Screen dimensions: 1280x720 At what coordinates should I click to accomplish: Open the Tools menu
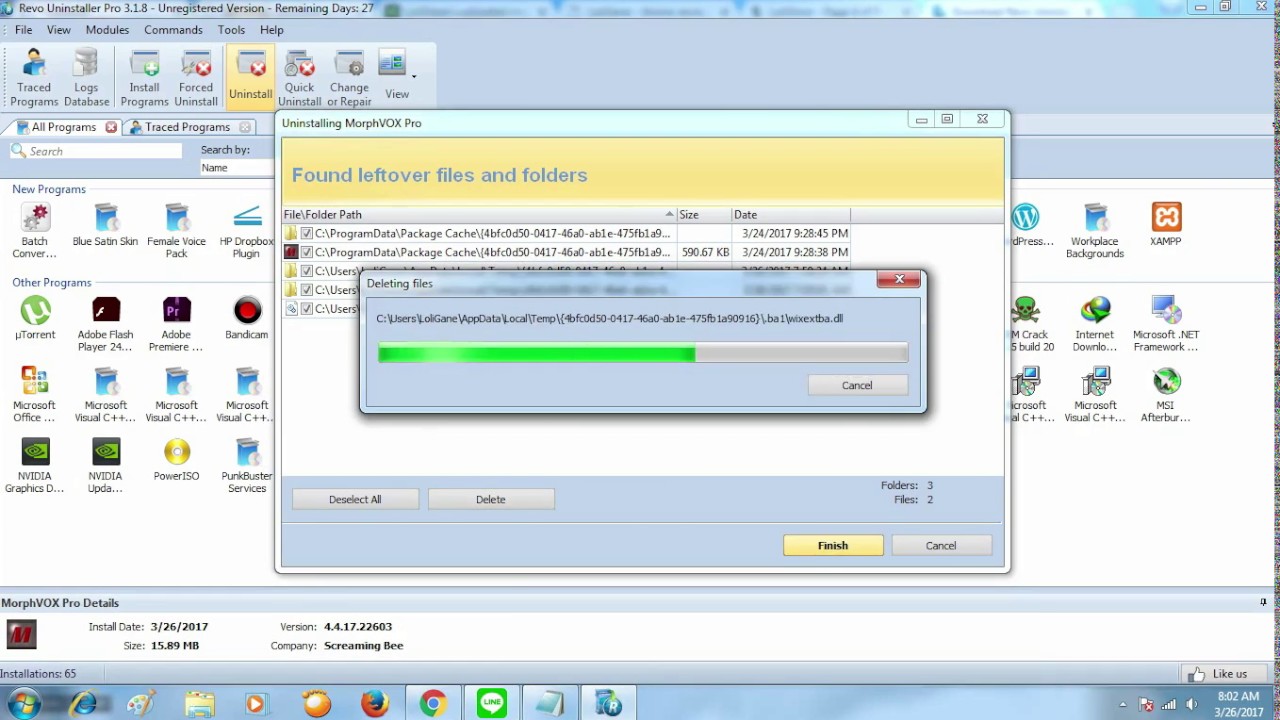pos(231,30)
